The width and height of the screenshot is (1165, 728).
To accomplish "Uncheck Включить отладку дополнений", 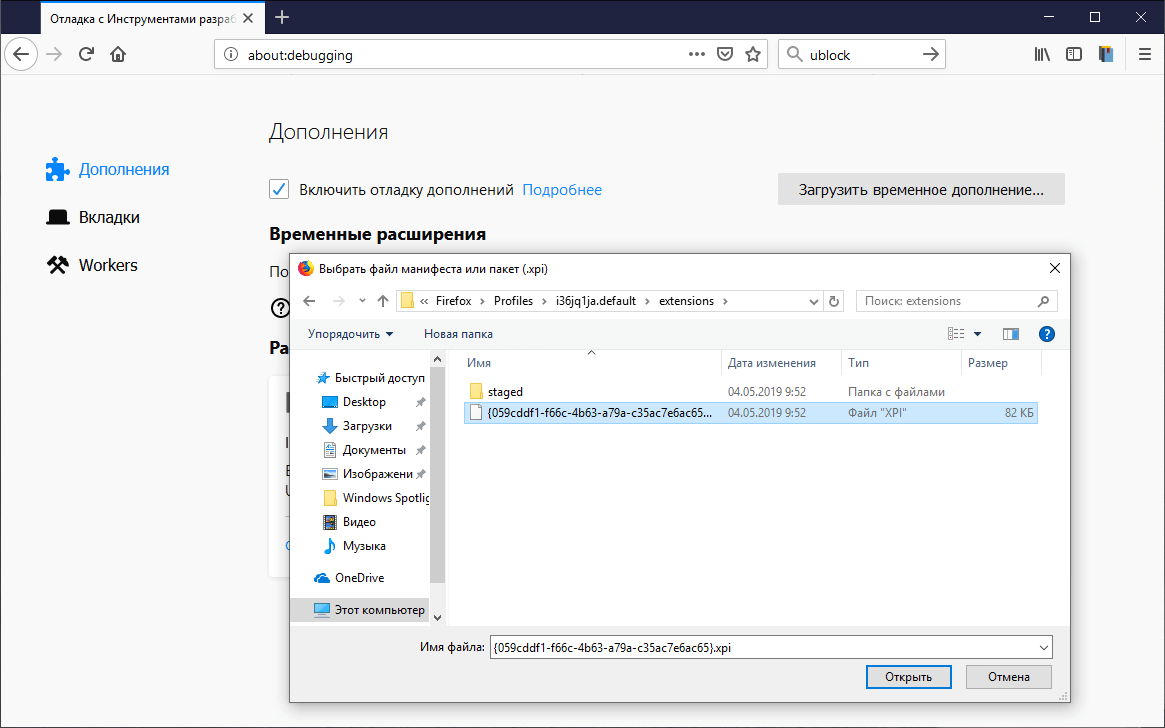I will [x=278, y=189].
